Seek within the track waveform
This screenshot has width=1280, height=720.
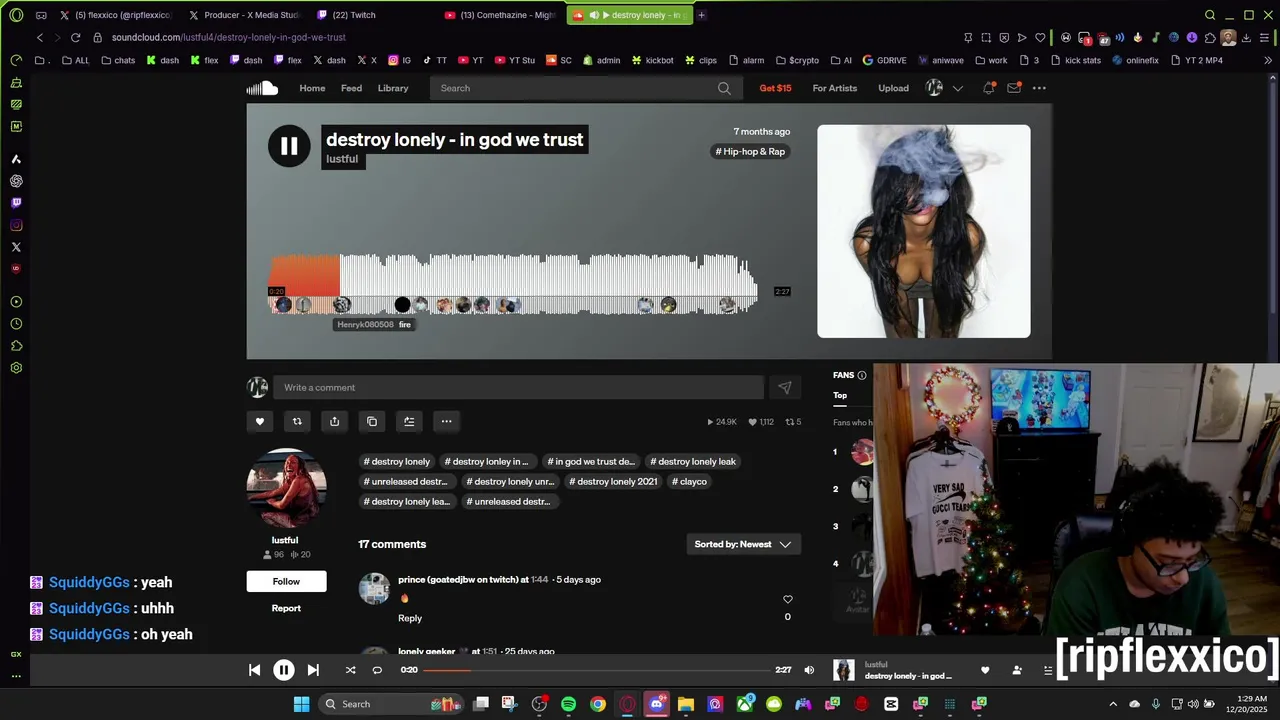(x=513, y=283)
